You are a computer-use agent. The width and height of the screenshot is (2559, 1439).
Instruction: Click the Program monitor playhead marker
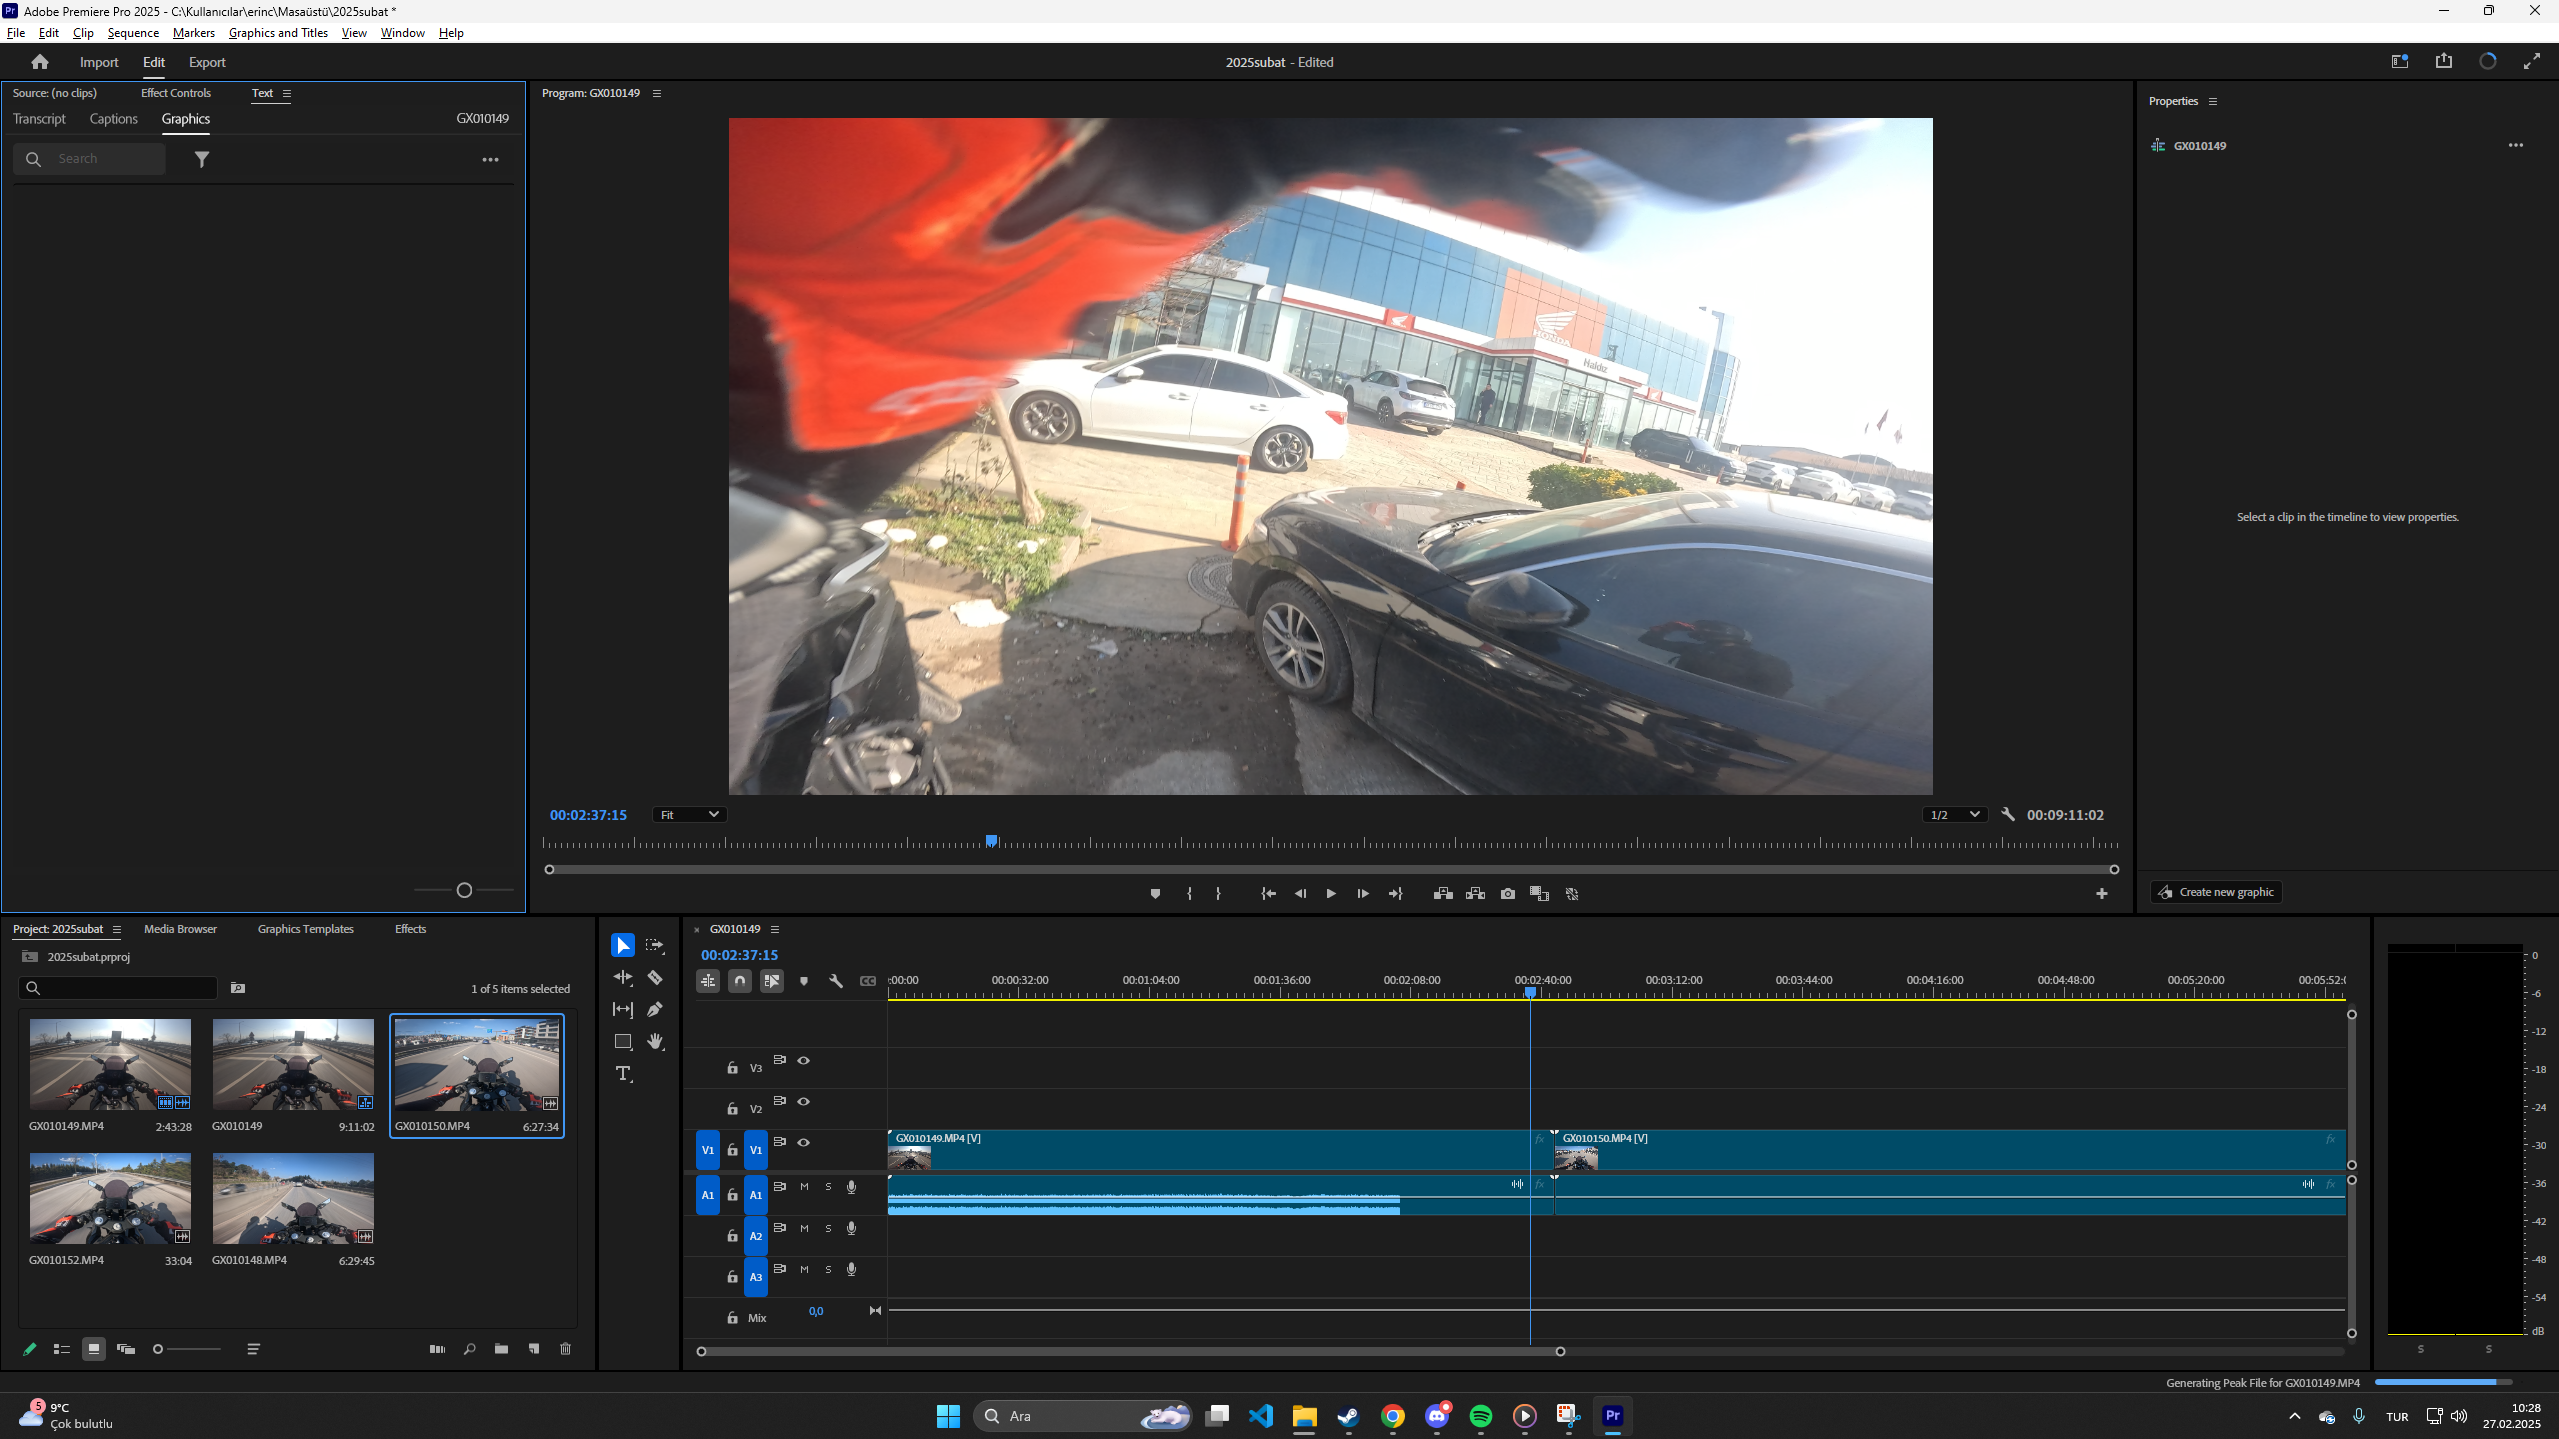991,841
